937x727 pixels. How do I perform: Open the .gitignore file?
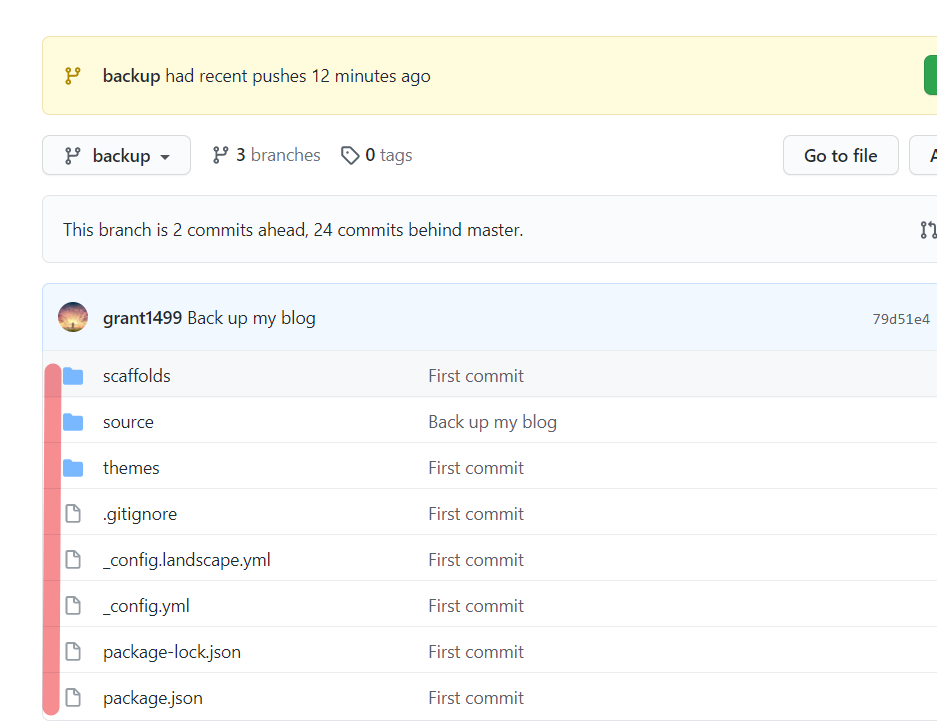pyautogui.click(x=140, y=514)
